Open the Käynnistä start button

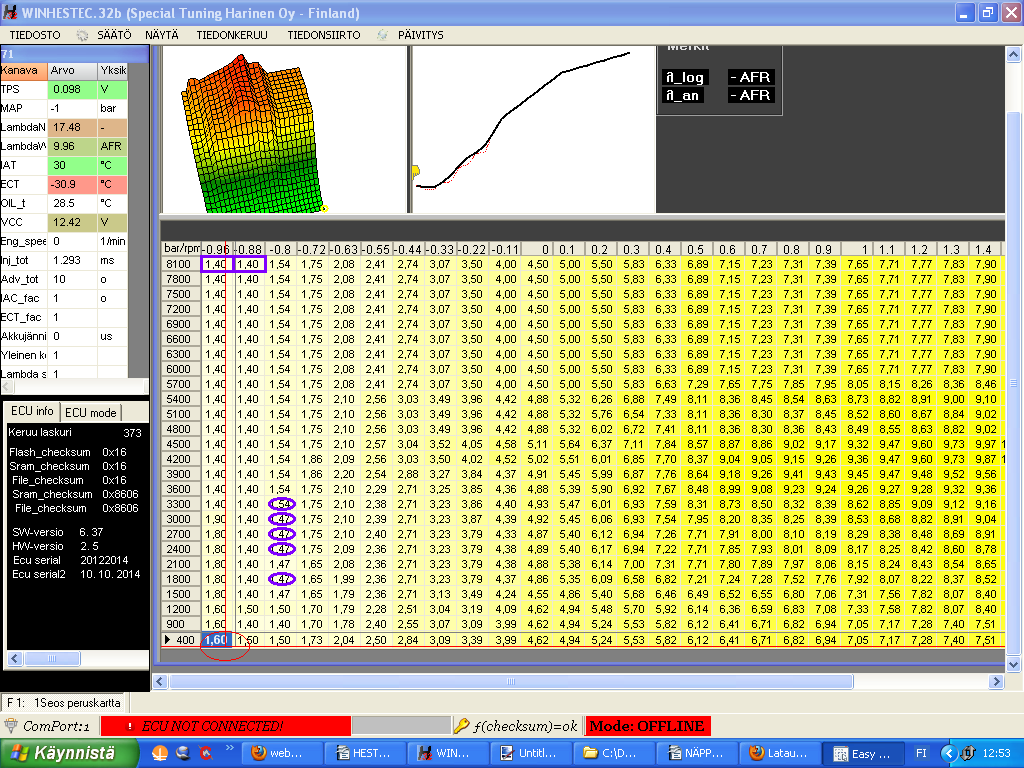click(70, 753)
